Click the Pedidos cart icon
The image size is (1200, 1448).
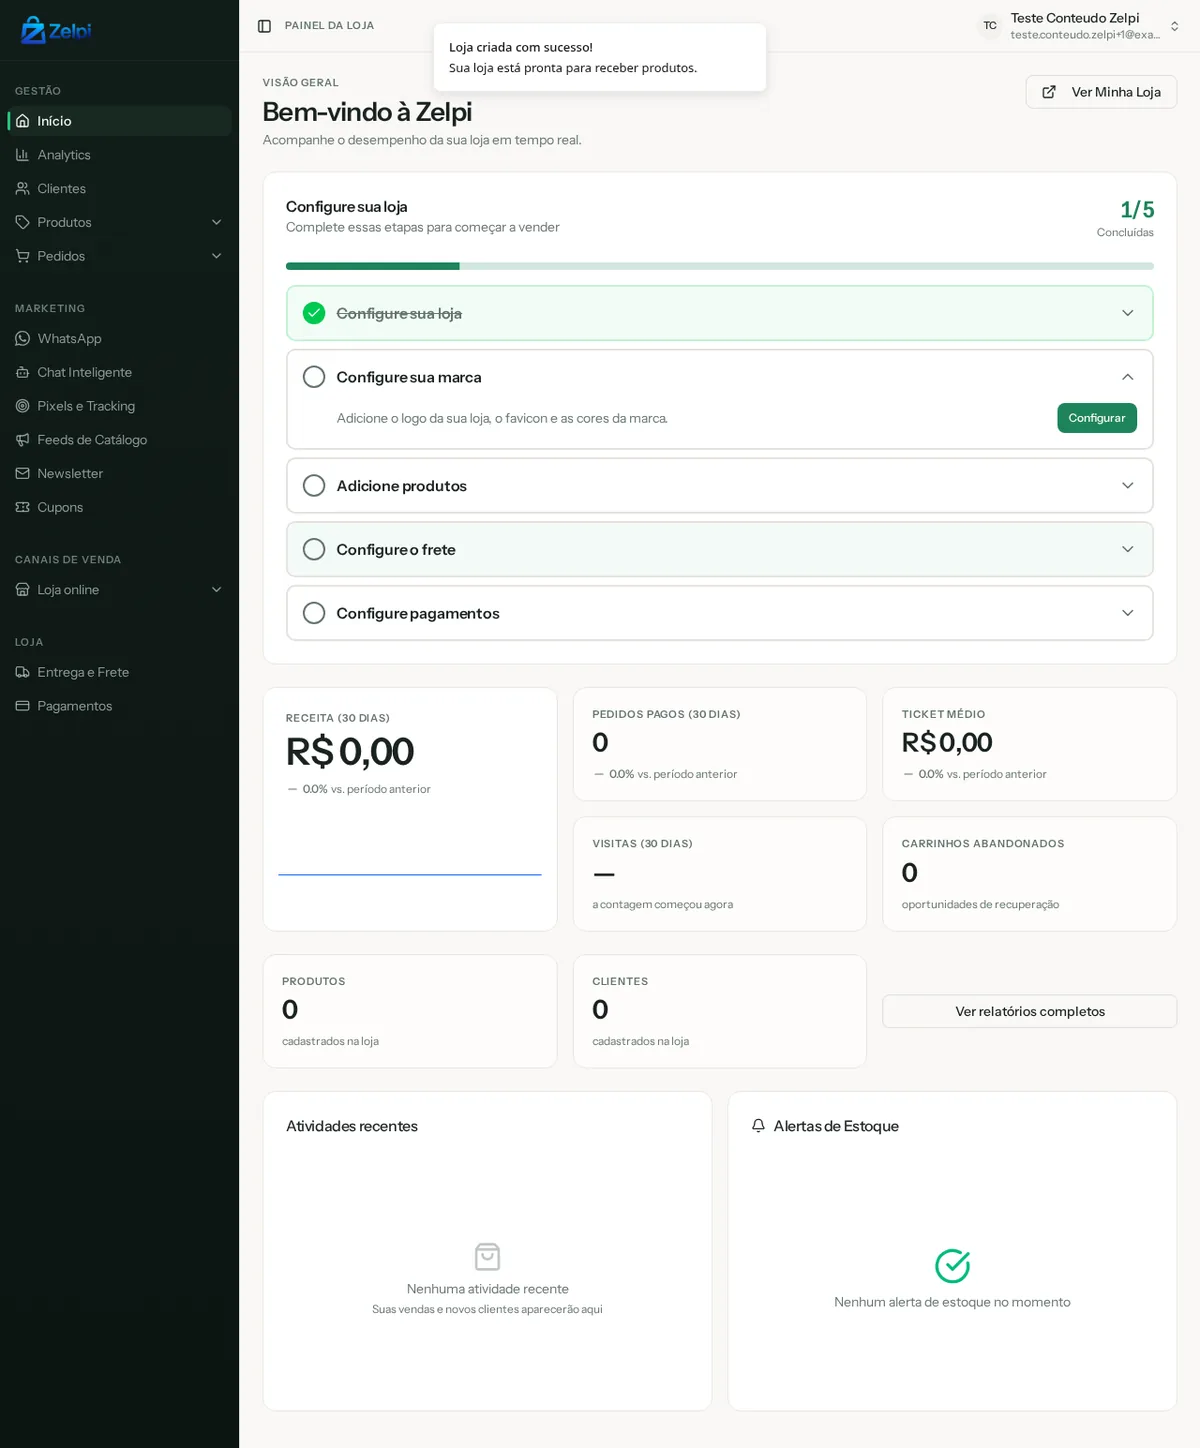point(22,256)
